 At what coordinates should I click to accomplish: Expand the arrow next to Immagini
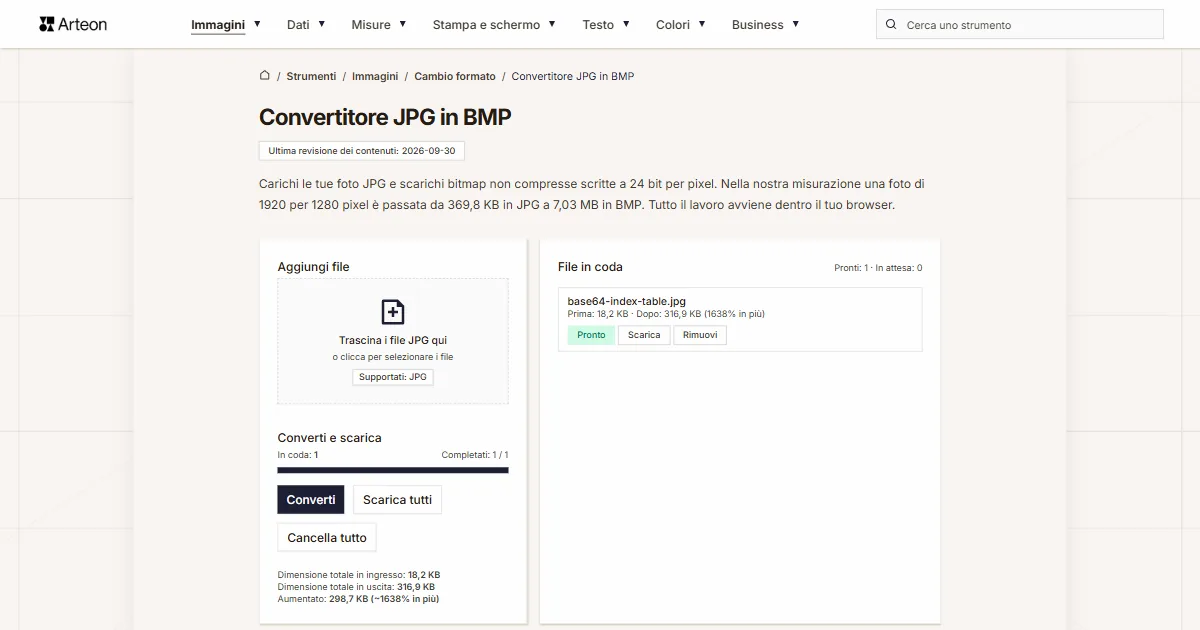[x=257, y=23]
